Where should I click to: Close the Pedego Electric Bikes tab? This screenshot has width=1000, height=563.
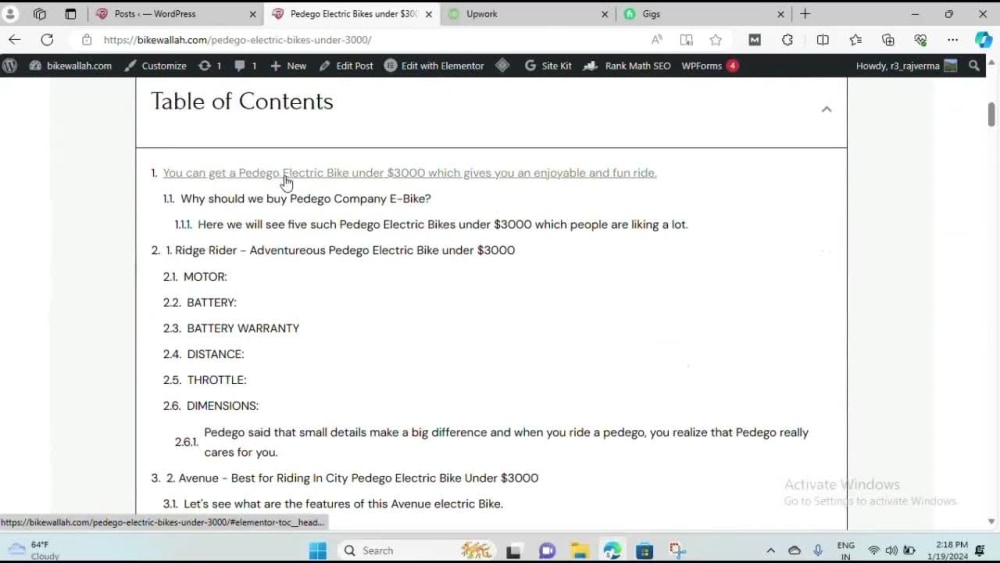click(x=429, y=14)
